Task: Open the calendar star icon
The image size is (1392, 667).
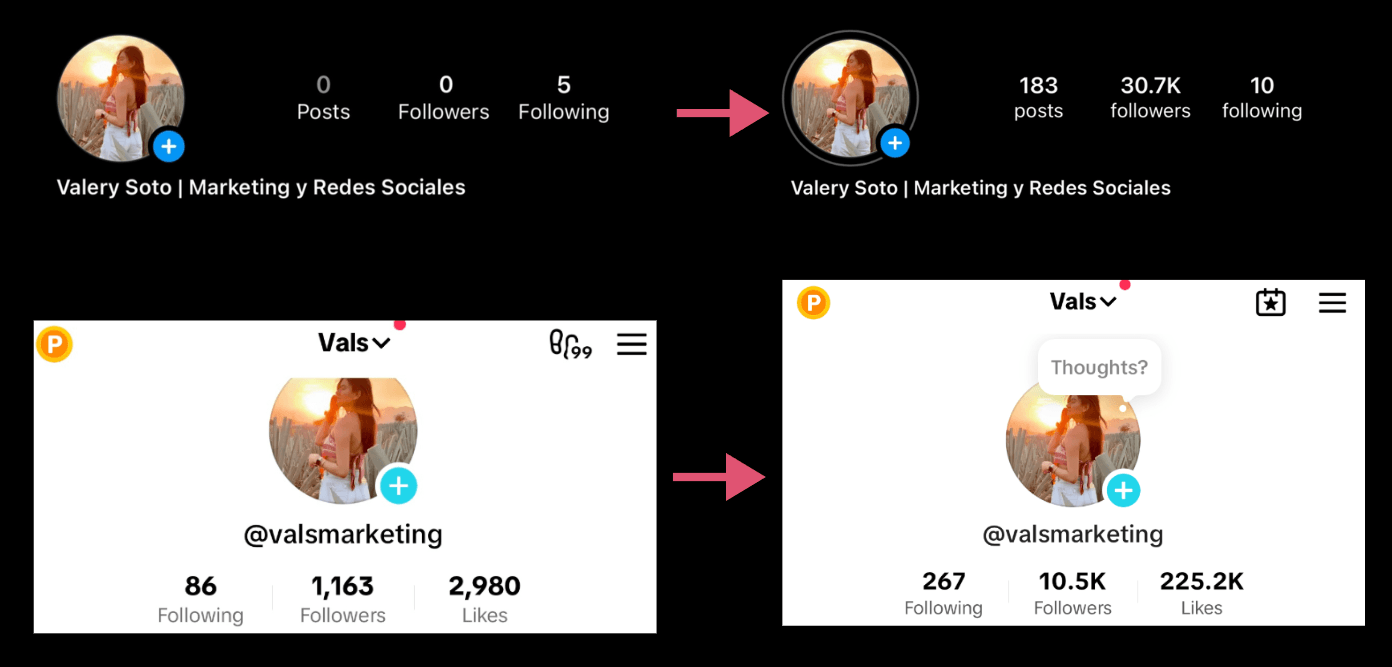Action: (x=1270, y=302)
